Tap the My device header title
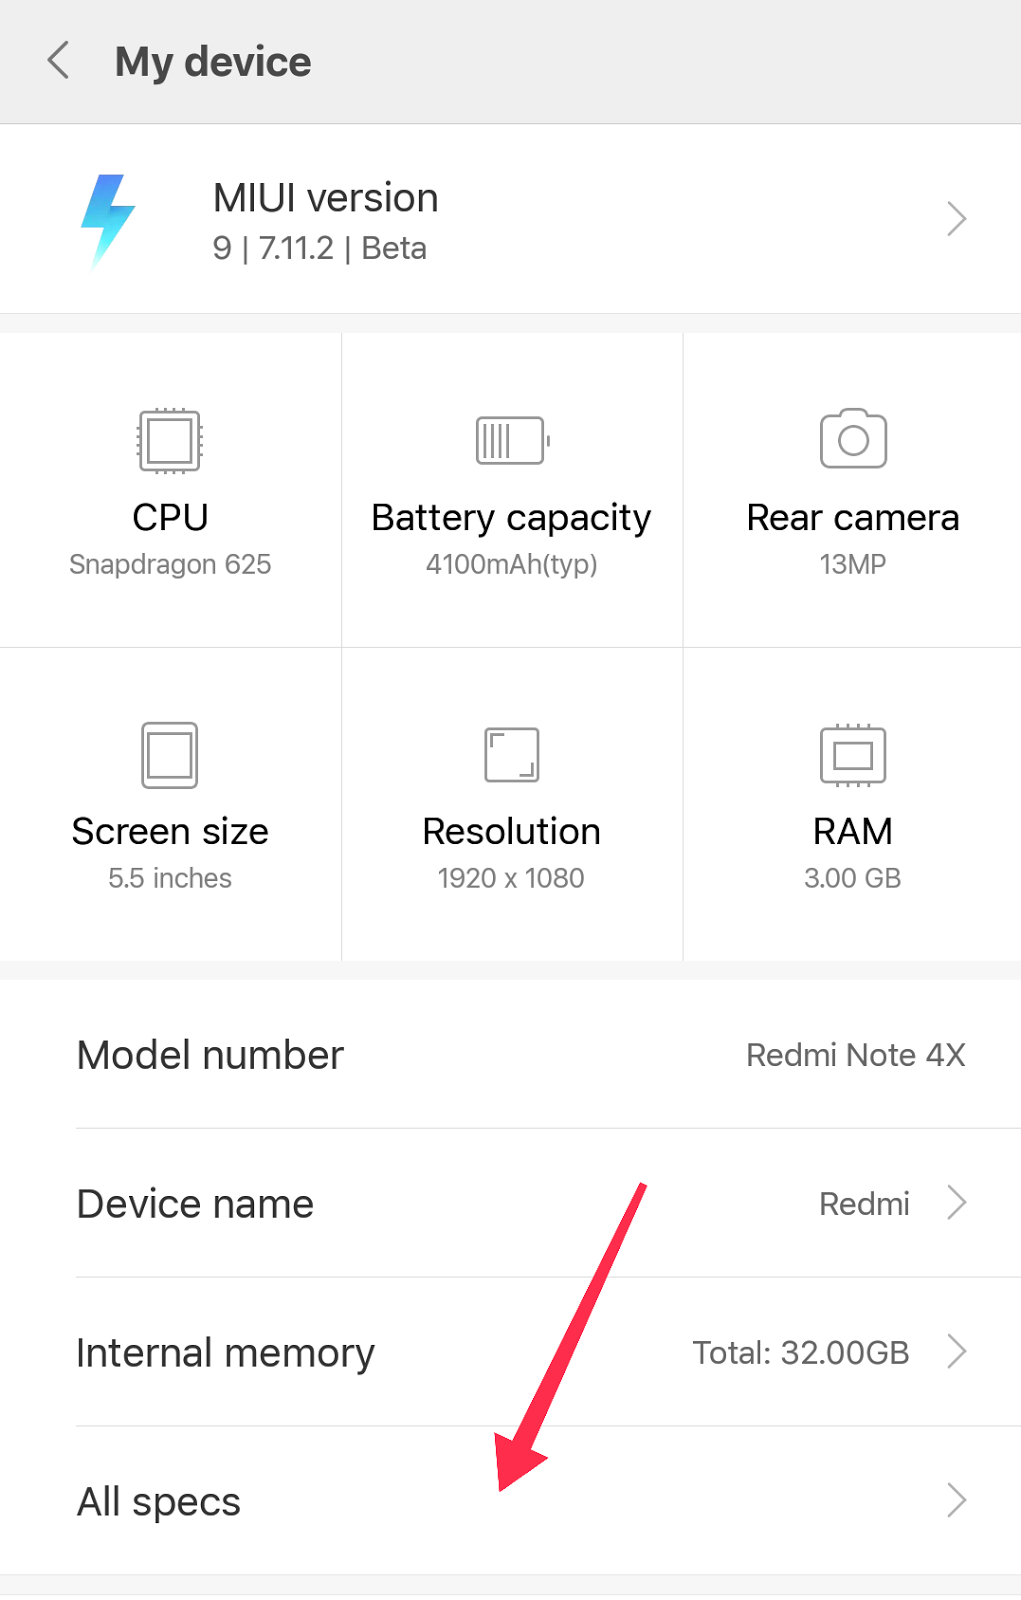Screen dimensions: 1021x1600 [213, 62]
